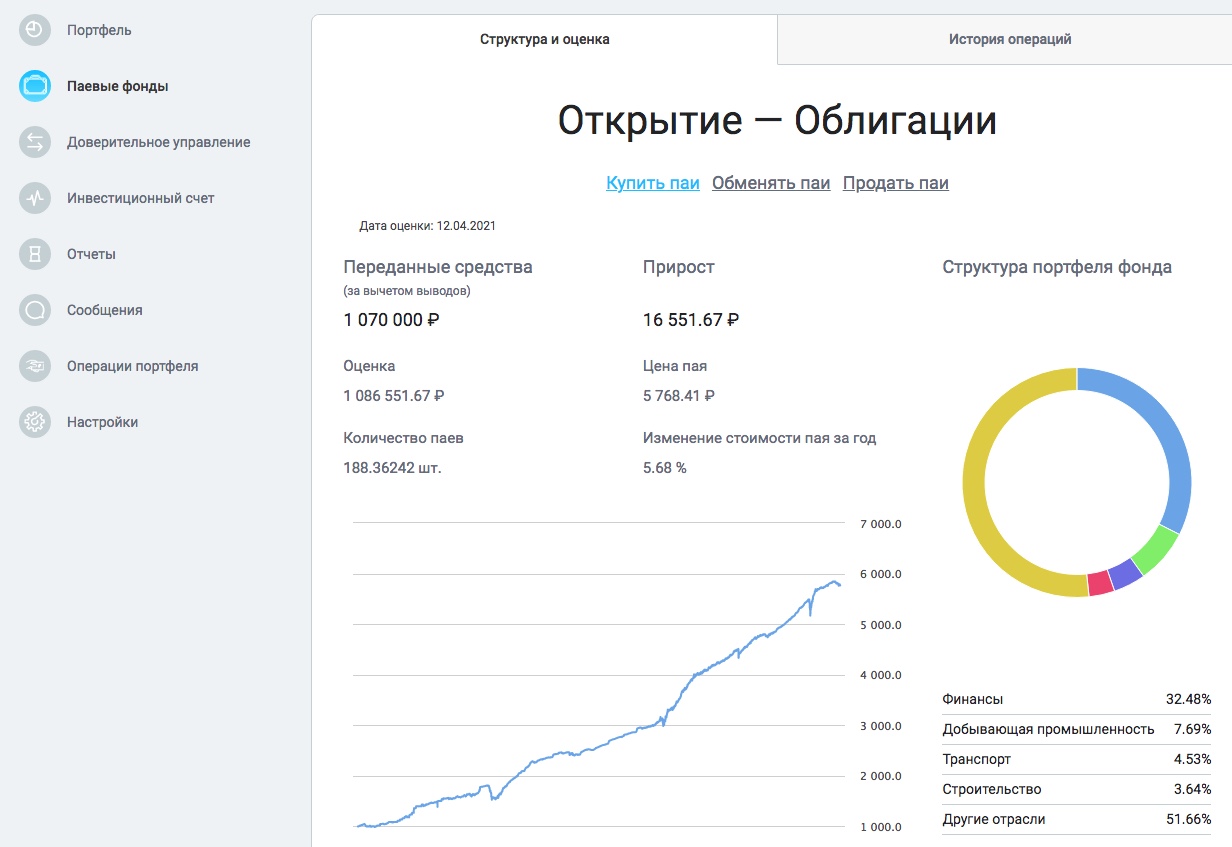Click the Транспорт row in the sector table

tap(1077, 759)
